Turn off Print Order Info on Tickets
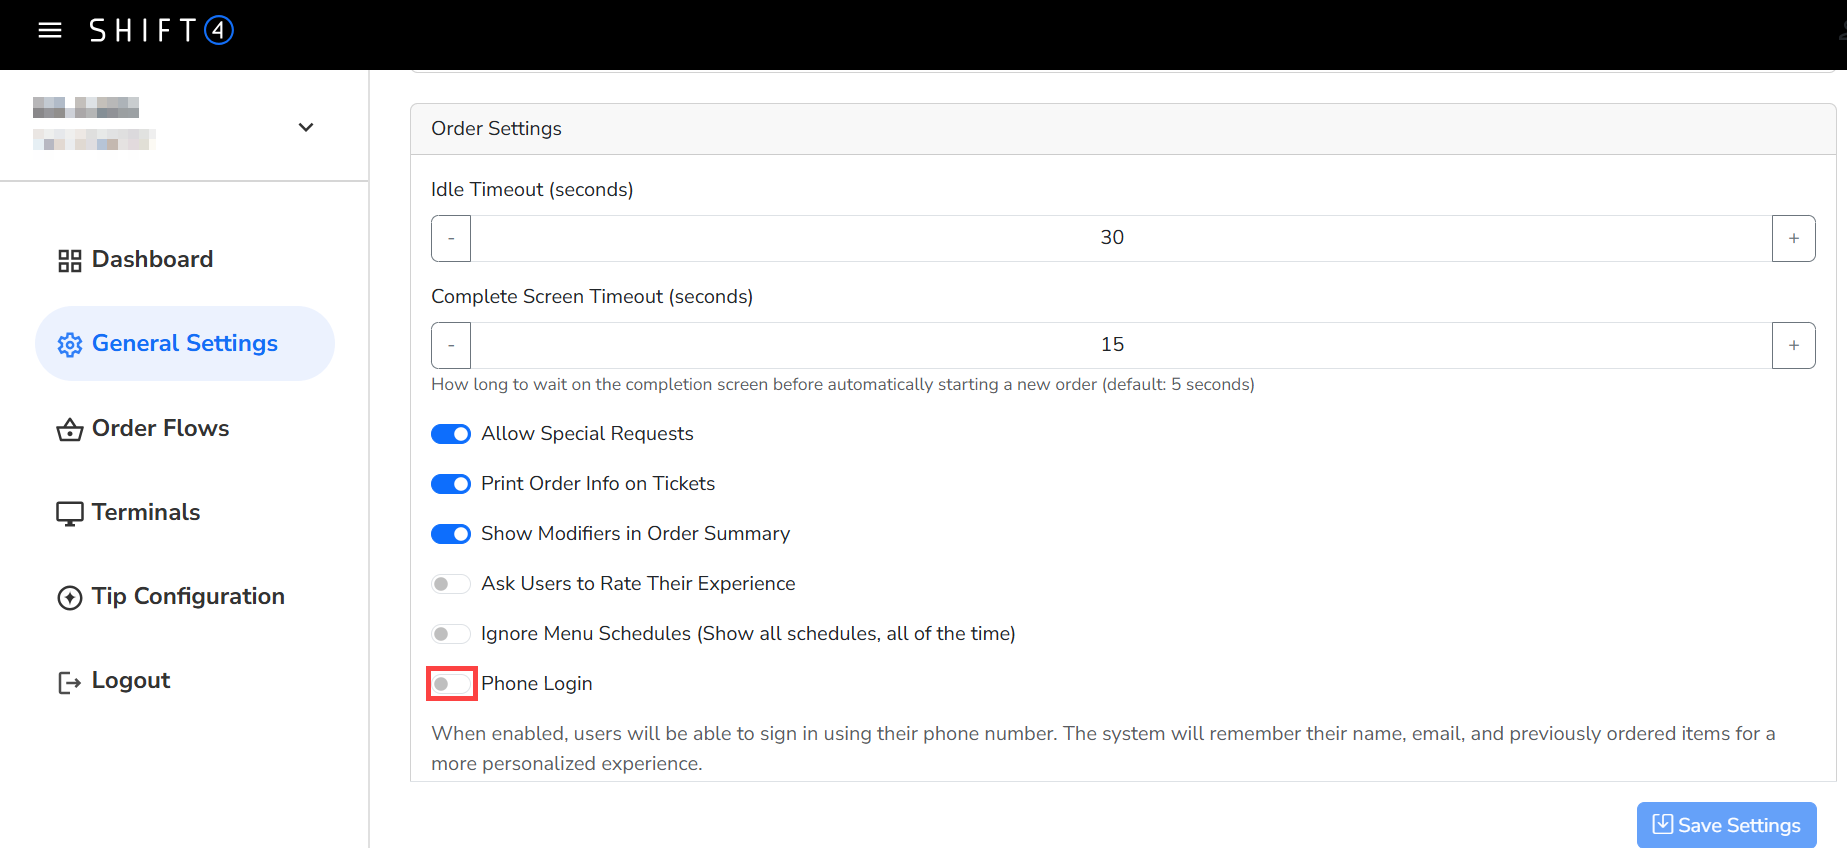1847x848 pixels. point(451,484)
